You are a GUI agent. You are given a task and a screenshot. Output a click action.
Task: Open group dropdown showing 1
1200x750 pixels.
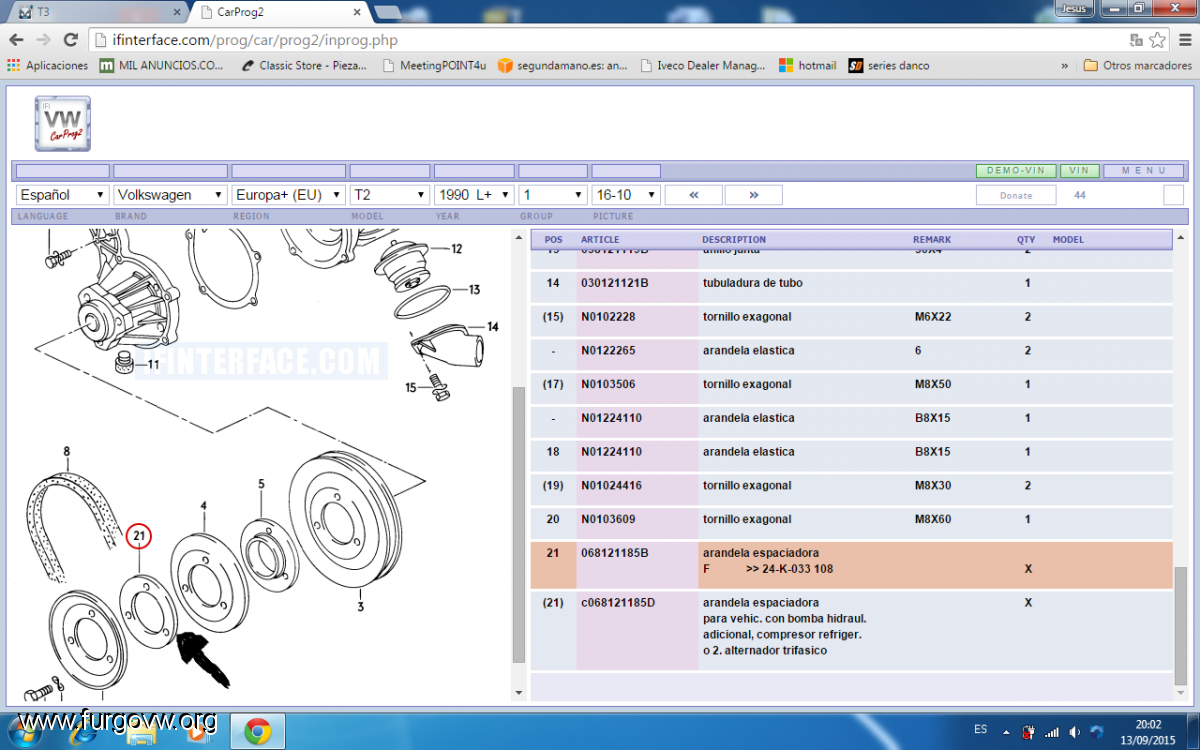tap(553, 195)
